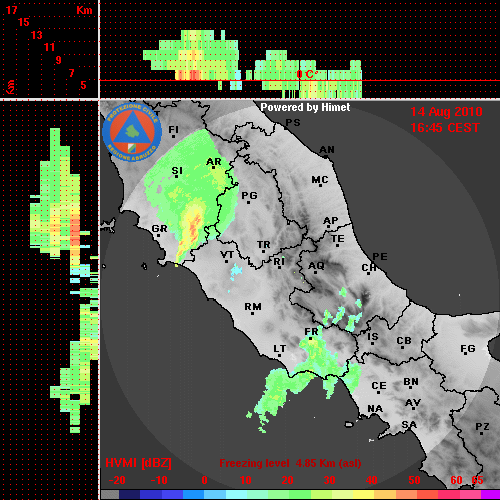The height and width of the screenshot is (500, 500).
Task: Click the 11 km altitude scale label
Action: point(49,47)
